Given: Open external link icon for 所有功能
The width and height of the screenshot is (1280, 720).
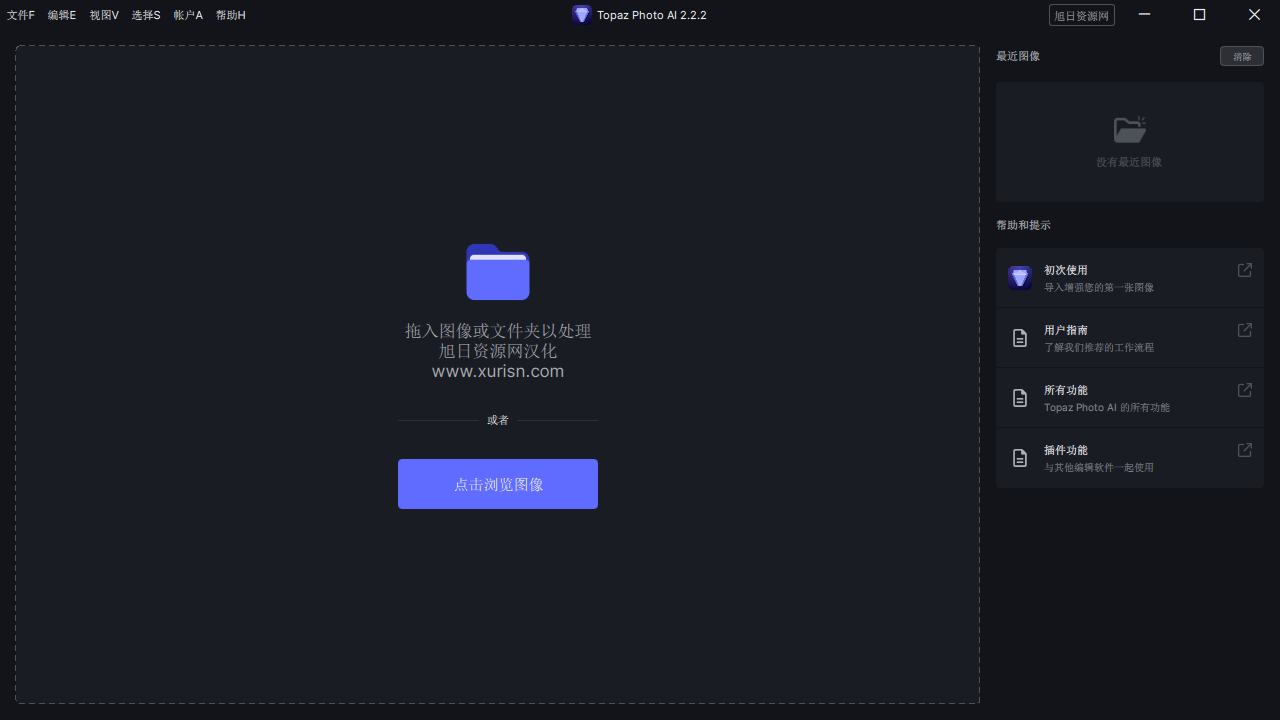Looking at the screenshot, I should [x=1245, y=390].
